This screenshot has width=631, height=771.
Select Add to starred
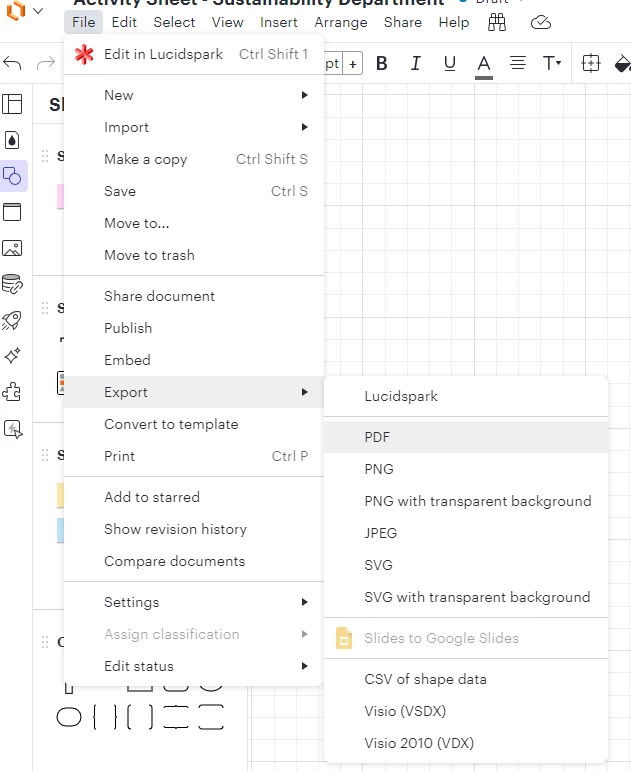pos(194,497)
